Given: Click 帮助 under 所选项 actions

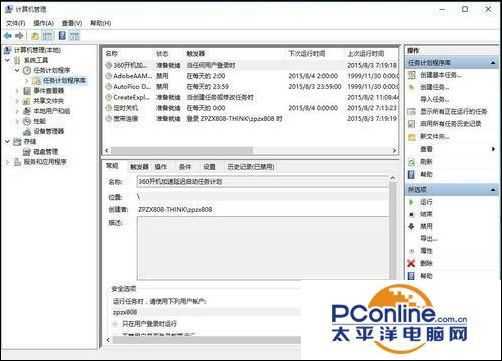Looking at the screenshot, I should pos(426,276).
